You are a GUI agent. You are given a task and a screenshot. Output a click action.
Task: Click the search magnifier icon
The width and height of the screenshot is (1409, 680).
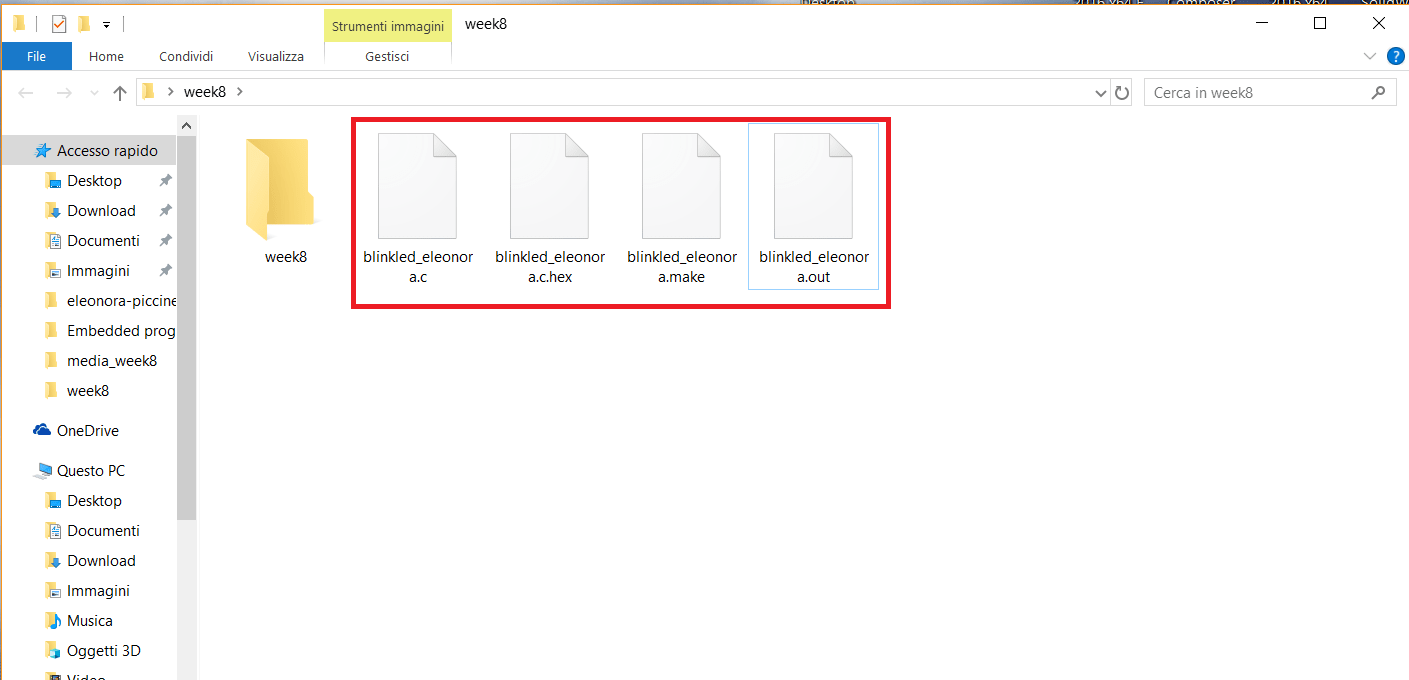1378,92
